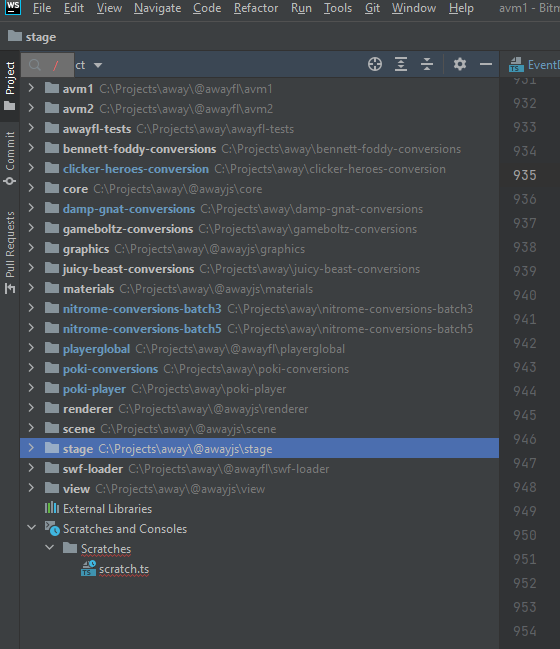Select nitrome-conversions-batch5 folder
Screen dimensions: 560x649
[260, 329]
